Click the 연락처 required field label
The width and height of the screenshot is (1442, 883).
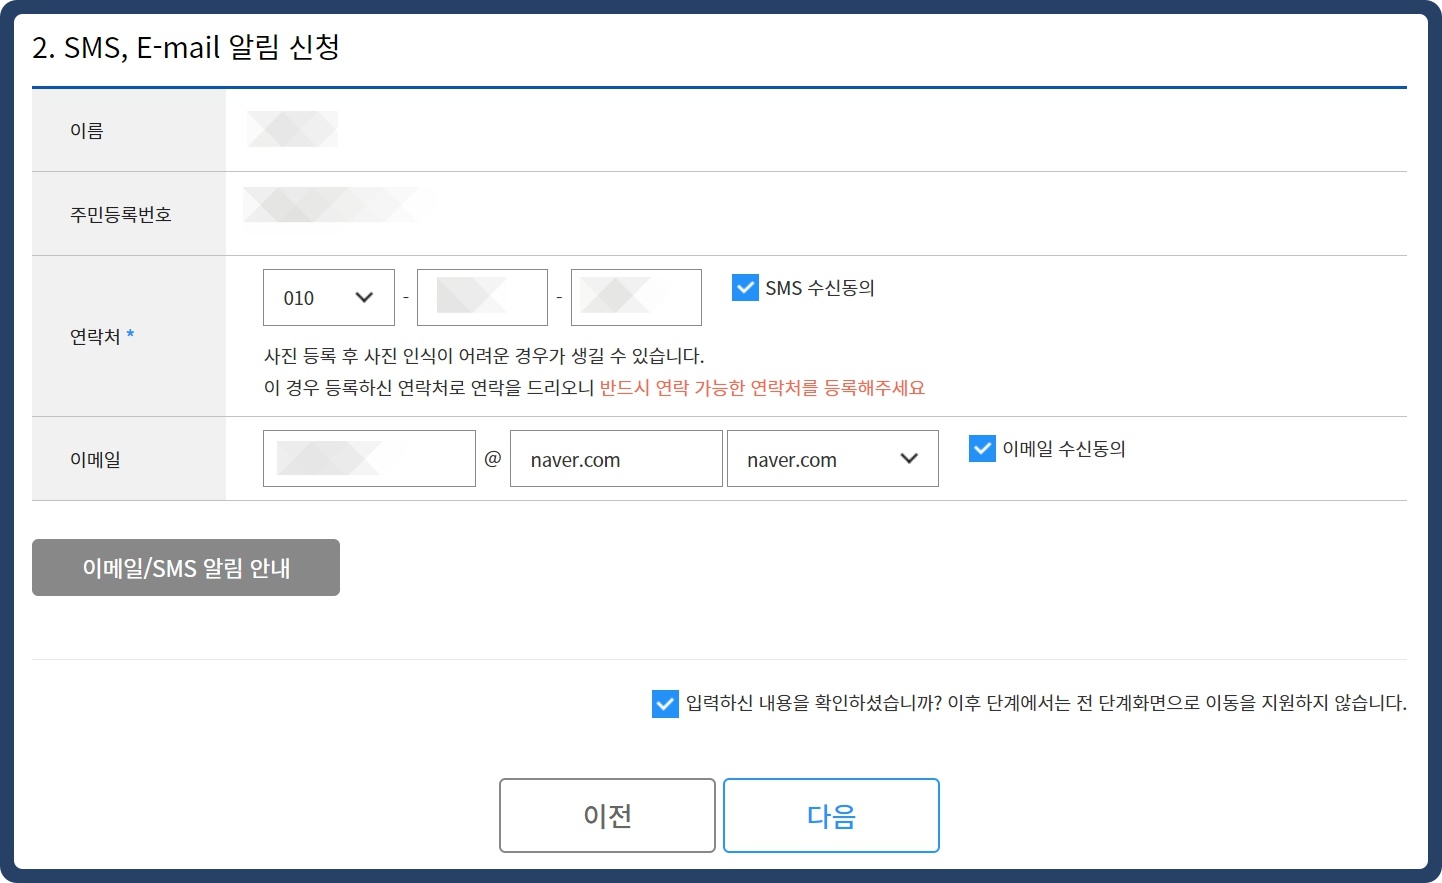92,337
